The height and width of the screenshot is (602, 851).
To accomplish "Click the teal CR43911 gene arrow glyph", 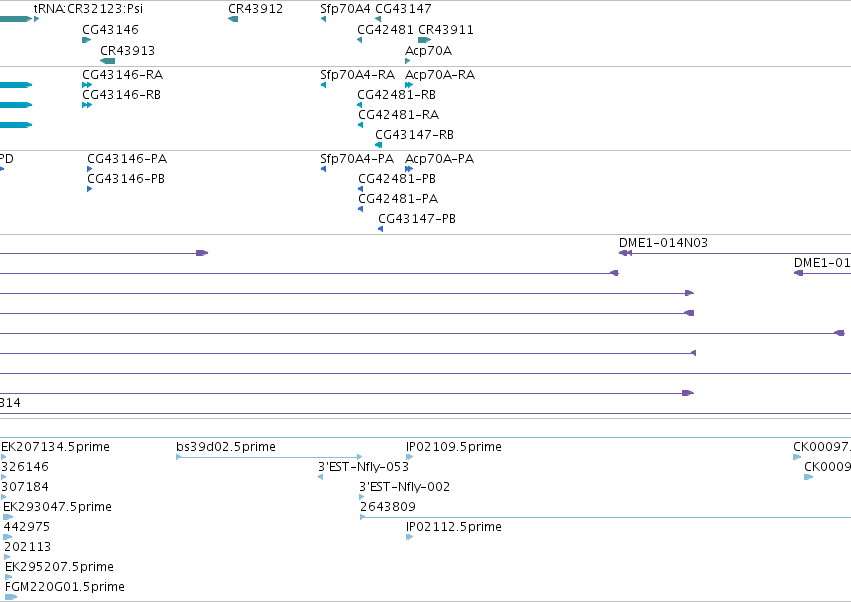I will [x=424, y=40].
